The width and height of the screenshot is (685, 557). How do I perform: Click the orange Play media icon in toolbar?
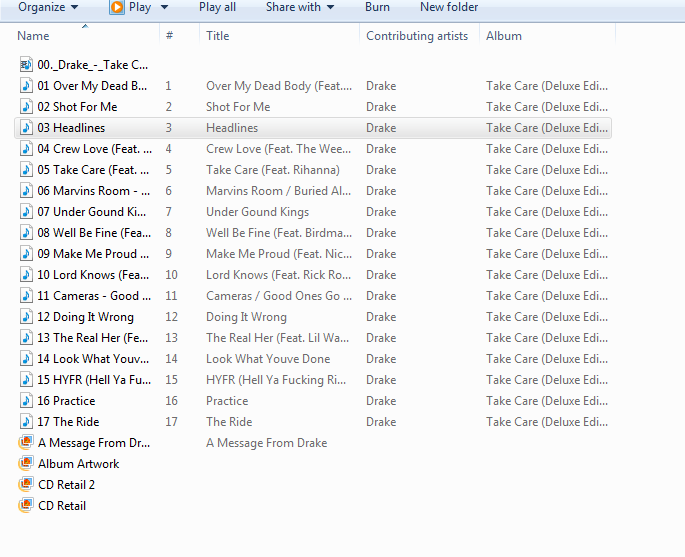tap(117, 7)
